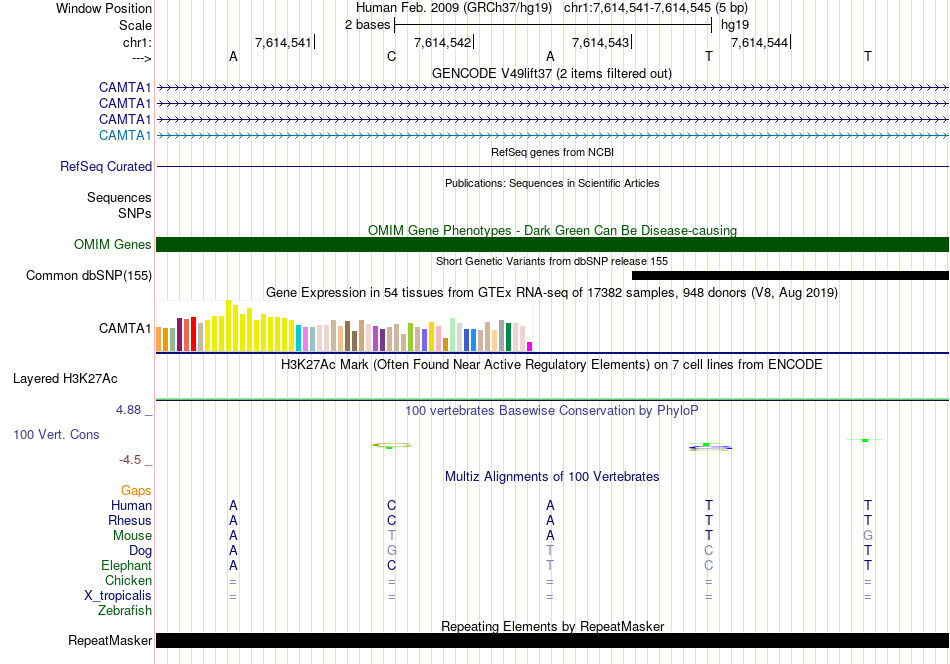Screen dimensions: 950x664
Task: Click the OMIM Genes side label
Action: tap(112, 244)
